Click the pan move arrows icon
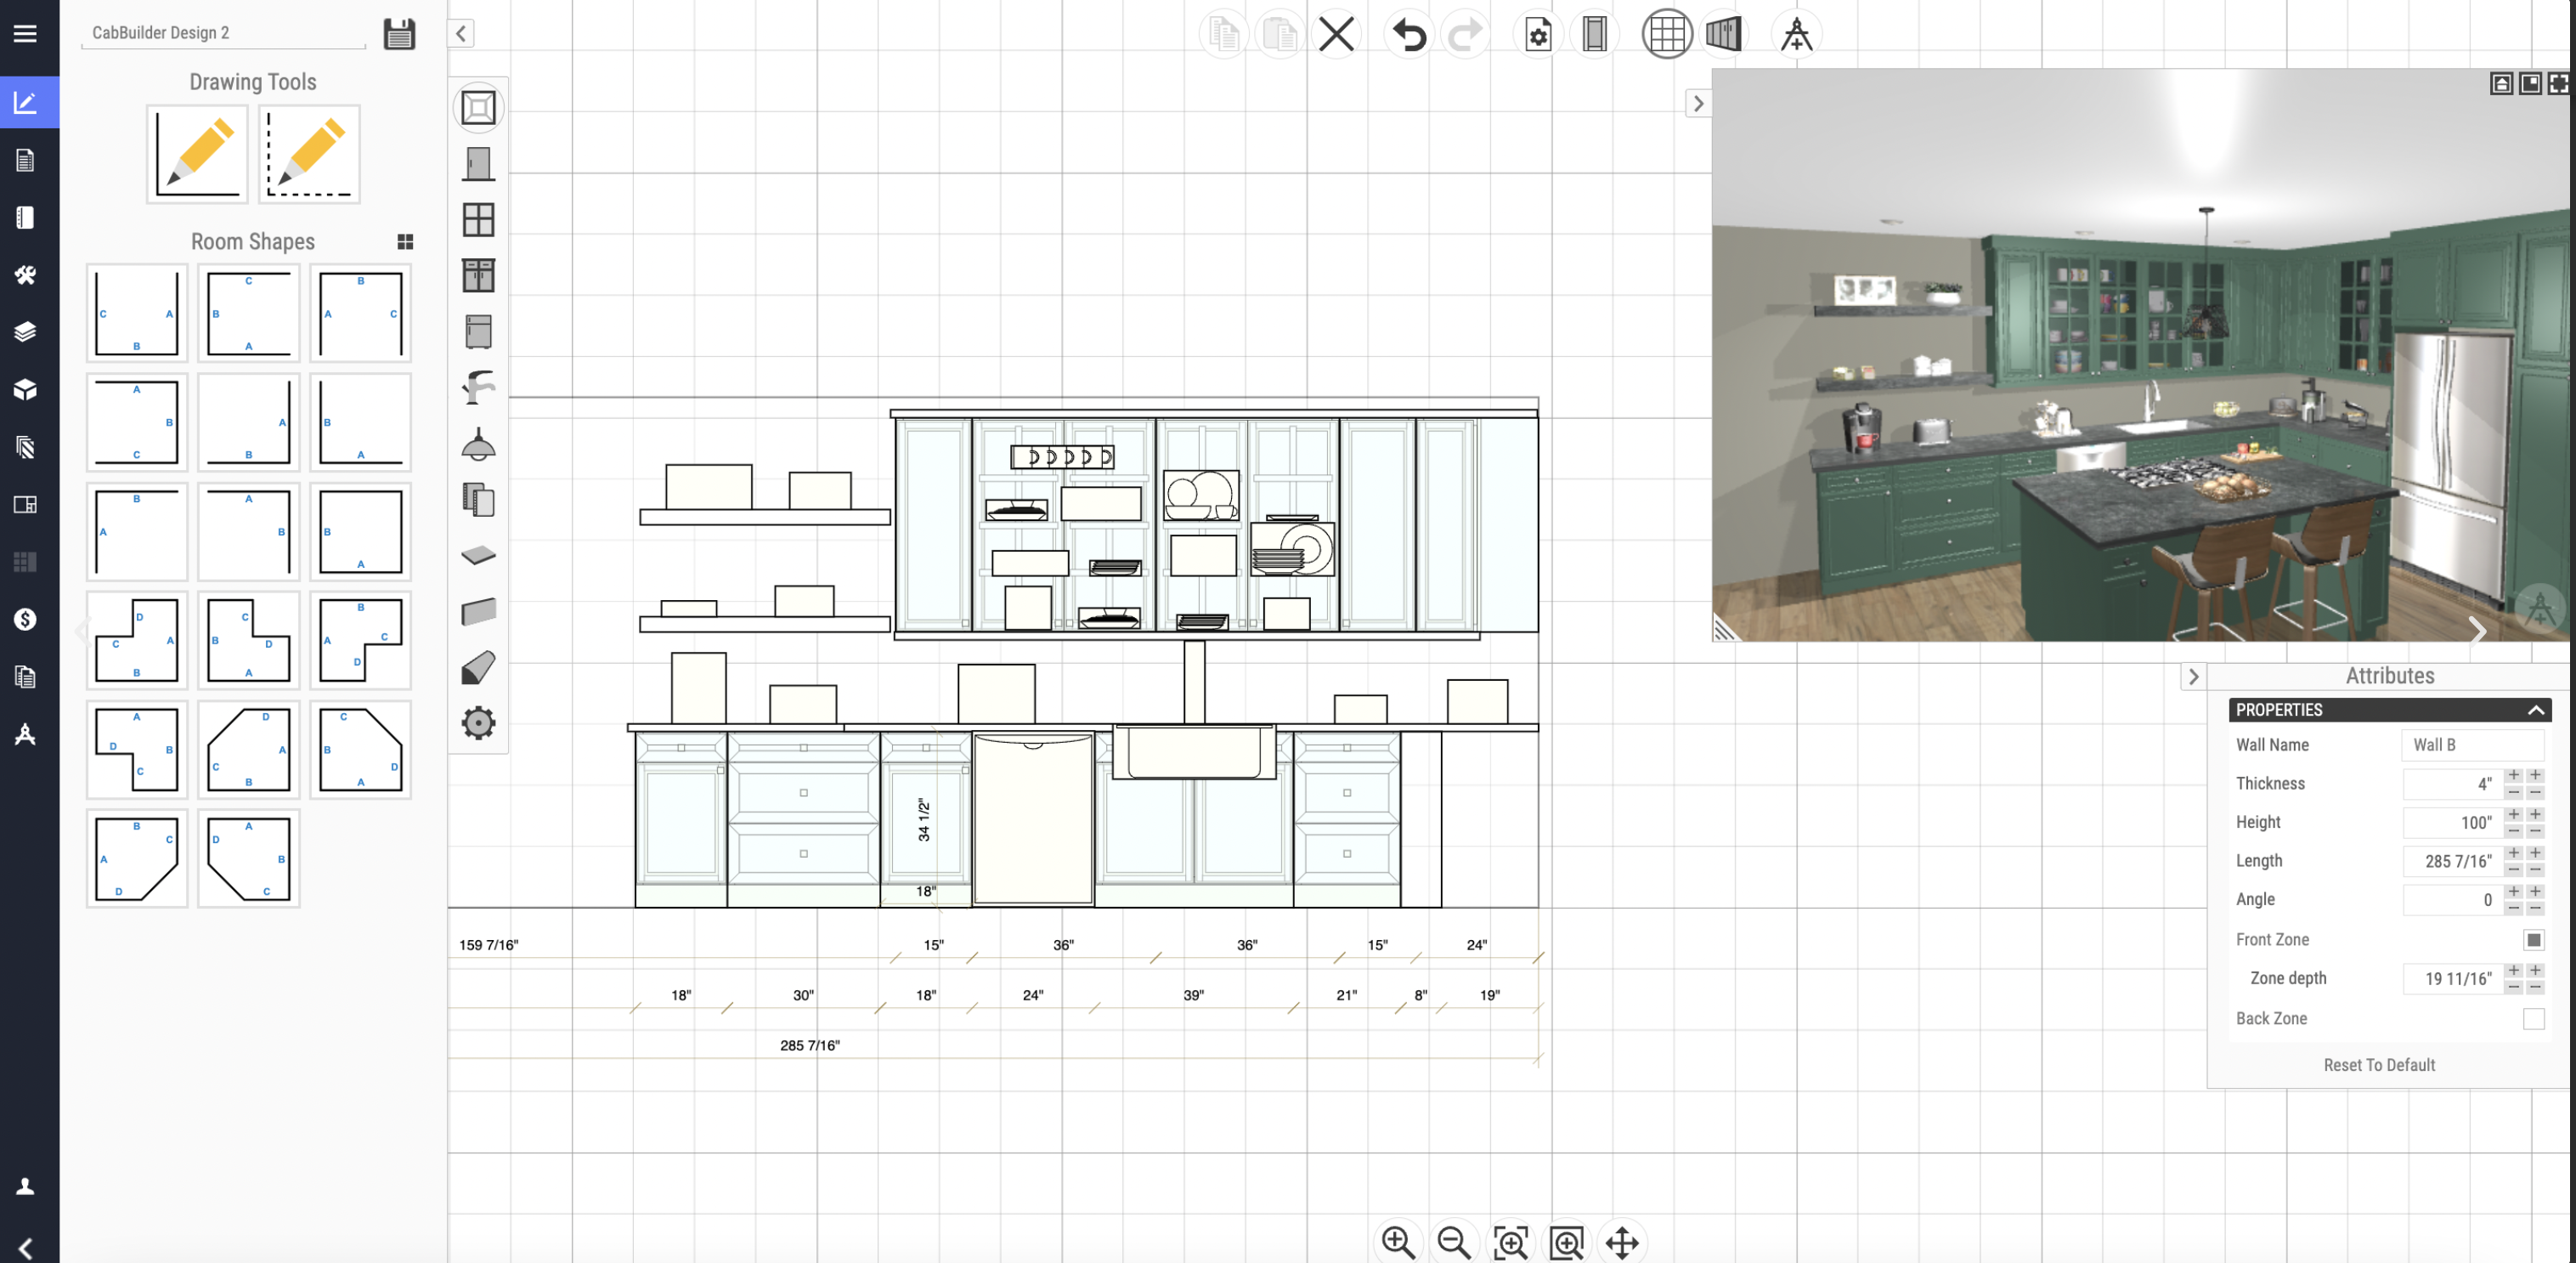Viewport: 2576px width, 1263px height. [x=1621, y=1242]
